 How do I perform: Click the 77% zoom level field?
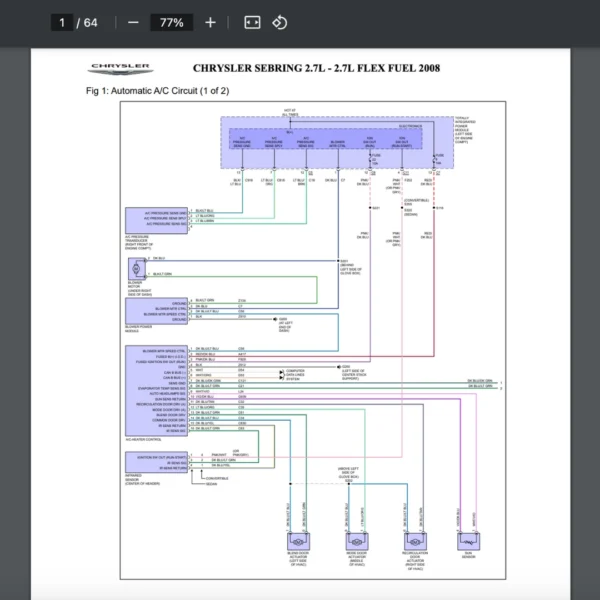[169, 22]
